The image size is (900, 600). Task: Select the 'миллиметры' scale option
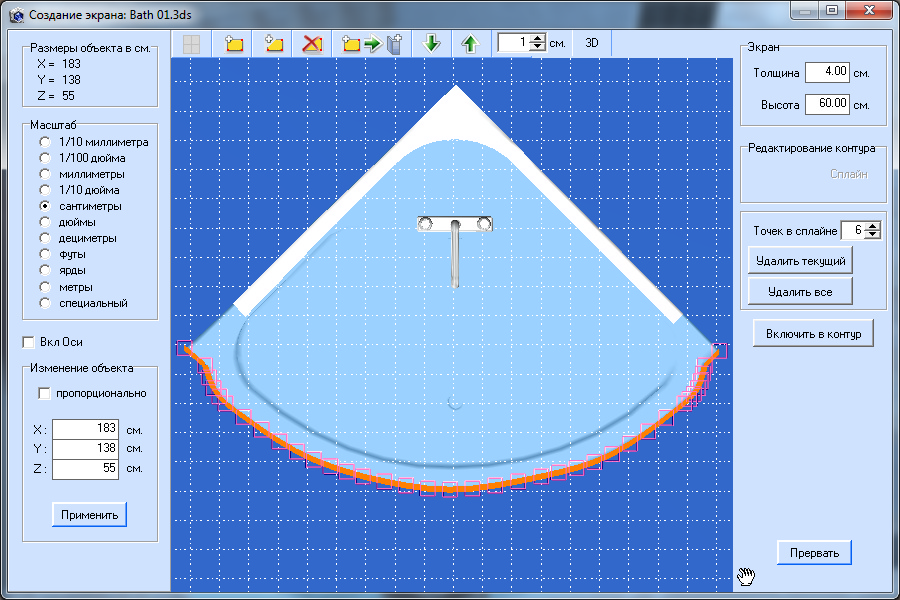[45, 174]
